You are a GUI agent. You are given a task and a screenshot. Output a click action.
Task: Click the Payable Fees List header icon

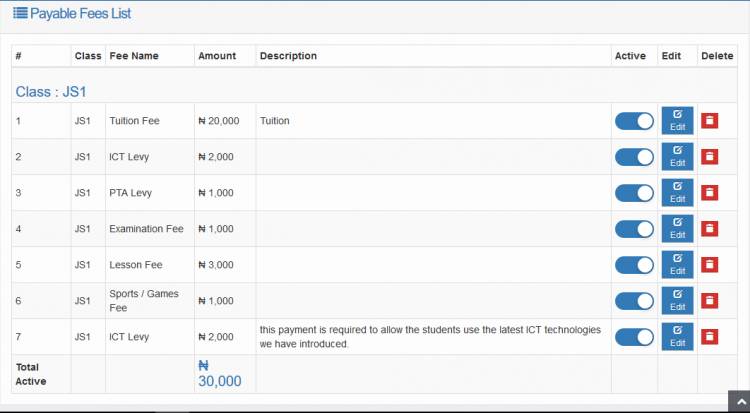click(x=20, y=14)
